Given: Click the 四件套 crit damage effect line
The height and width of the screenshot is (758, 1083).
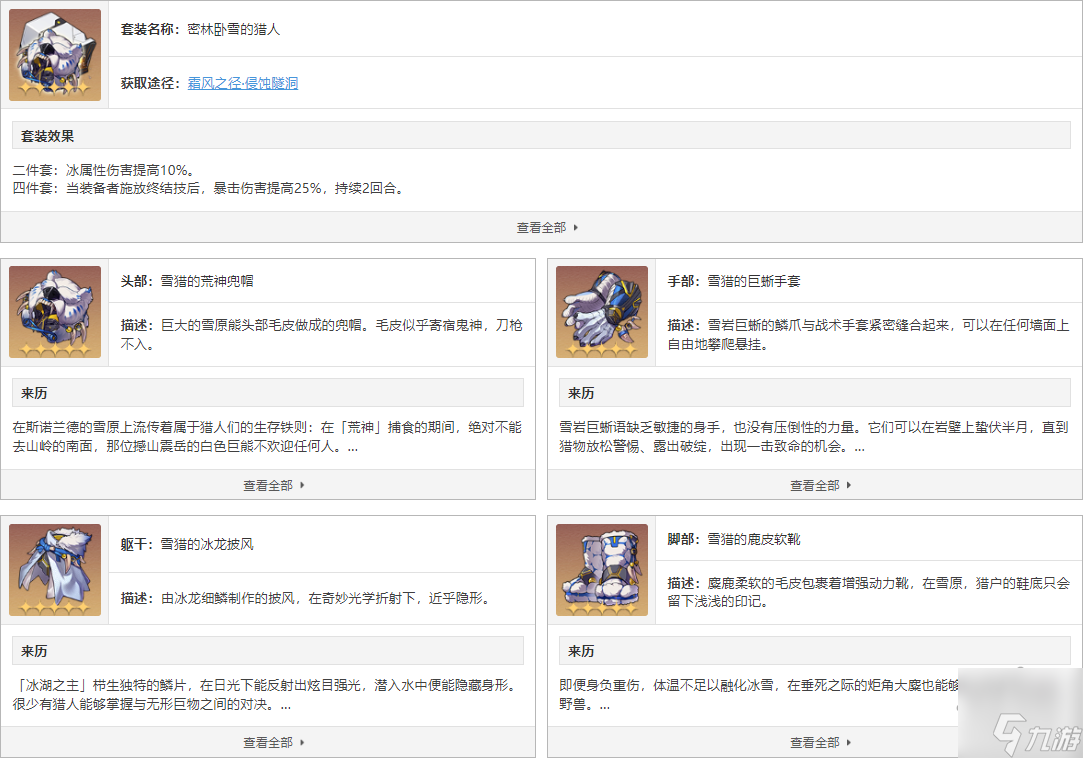Looking at the screenshot, I should (x=208, y=188).
